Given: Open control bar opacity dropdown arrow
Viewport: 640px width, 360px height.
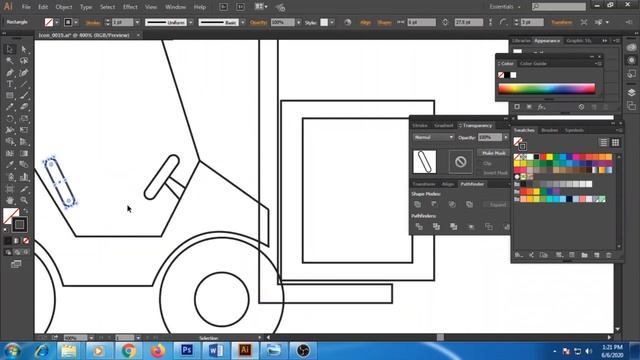Looking at the screenshot, I should pos(298,22).
